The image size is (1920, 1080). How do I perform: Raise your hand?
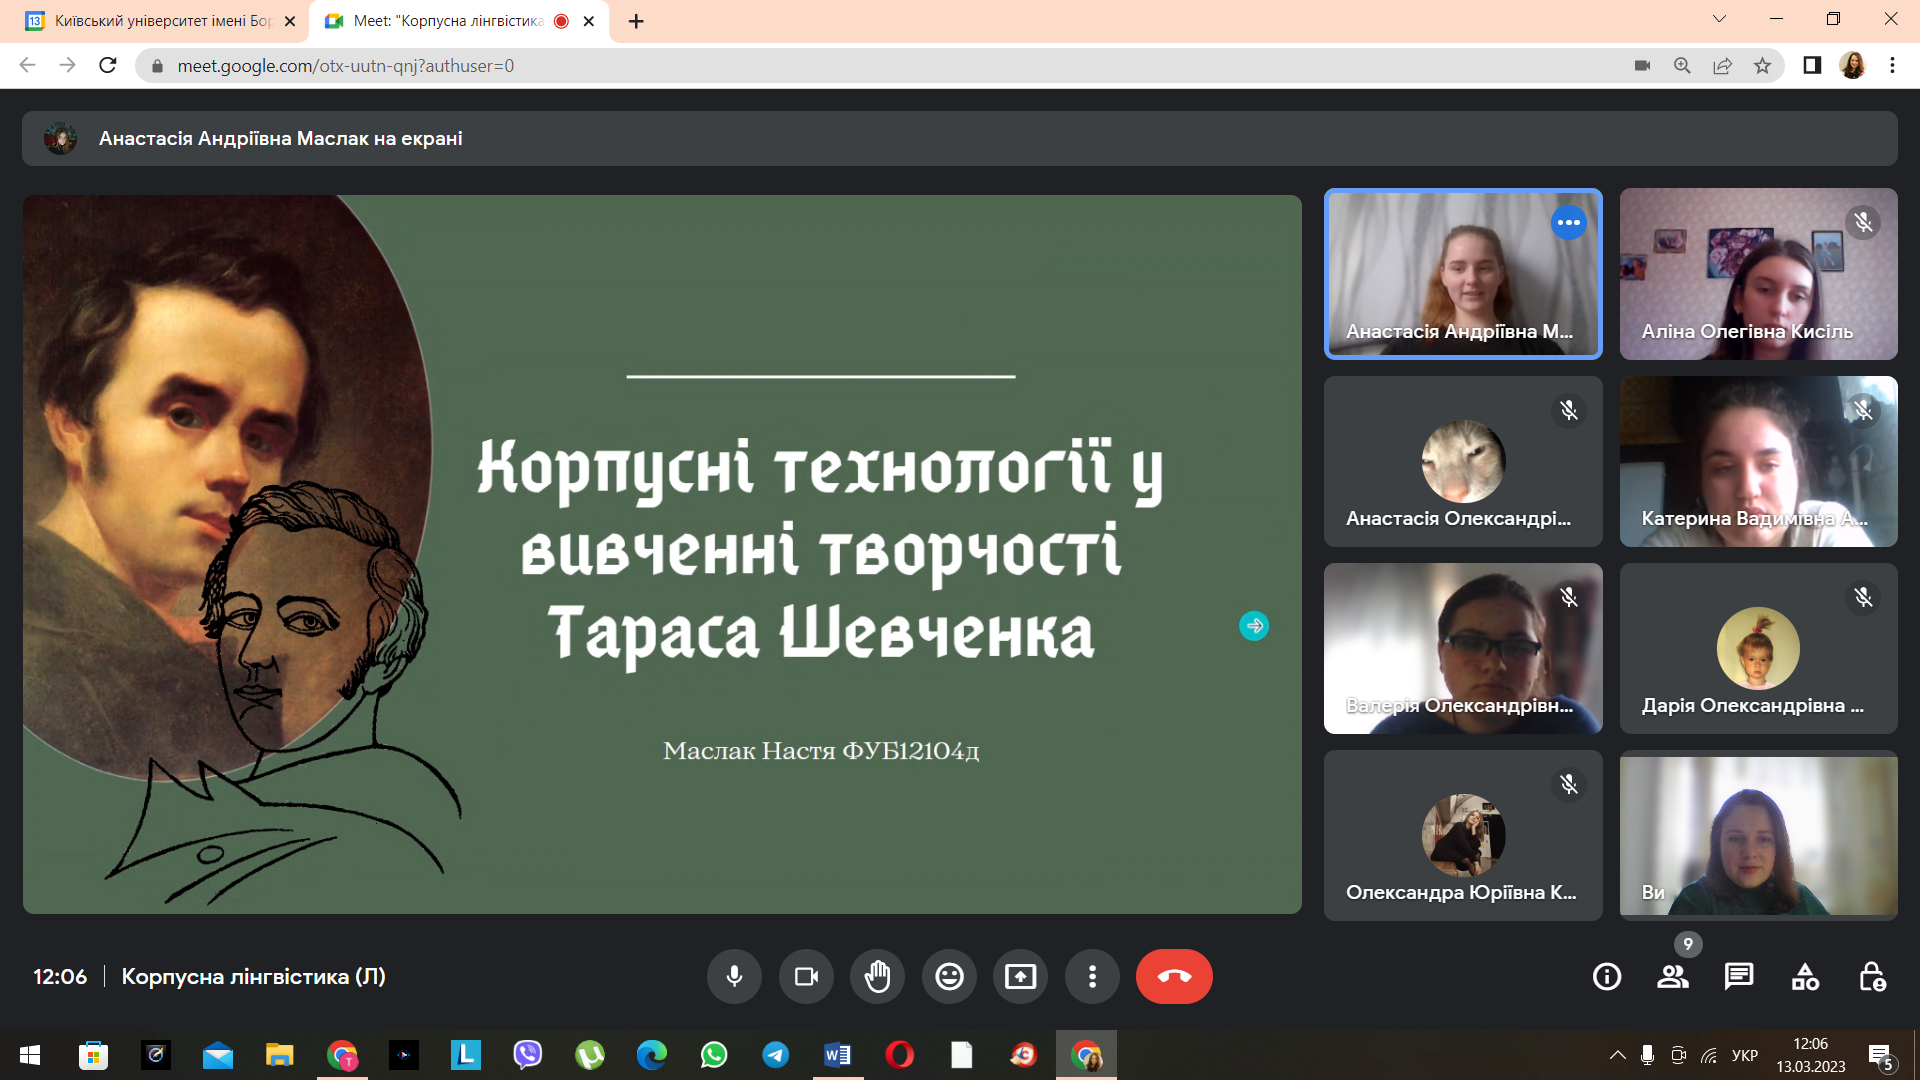(877, 977)
